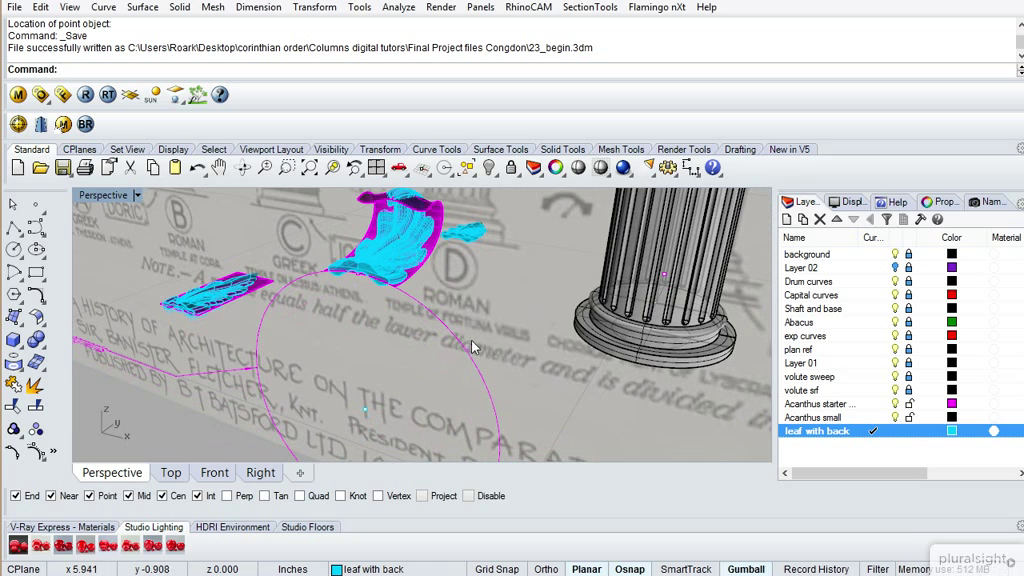Select the Rectangle tool in left toolbar
This screenshot has height=576, width=1024.
tap(36, 272)
